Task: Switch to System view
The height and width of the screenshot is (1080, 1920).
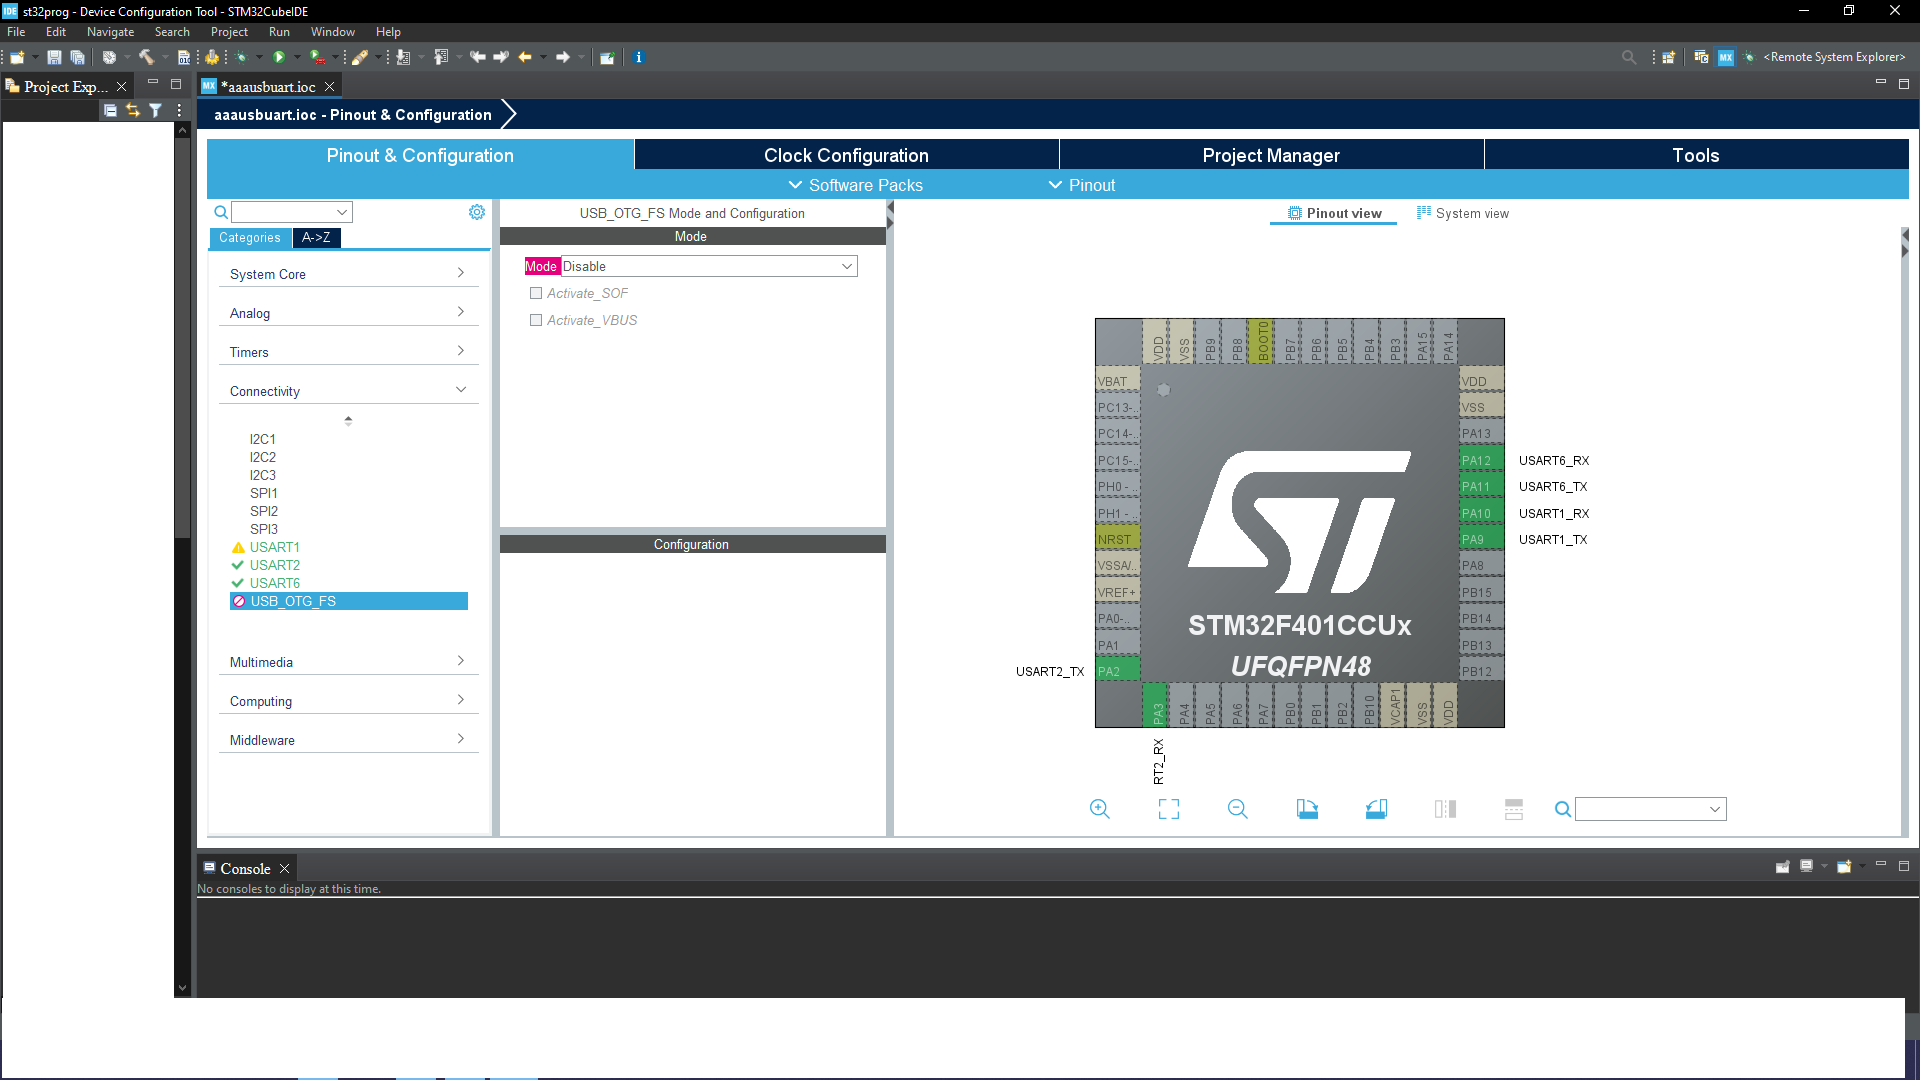Action: point(1463,213)
